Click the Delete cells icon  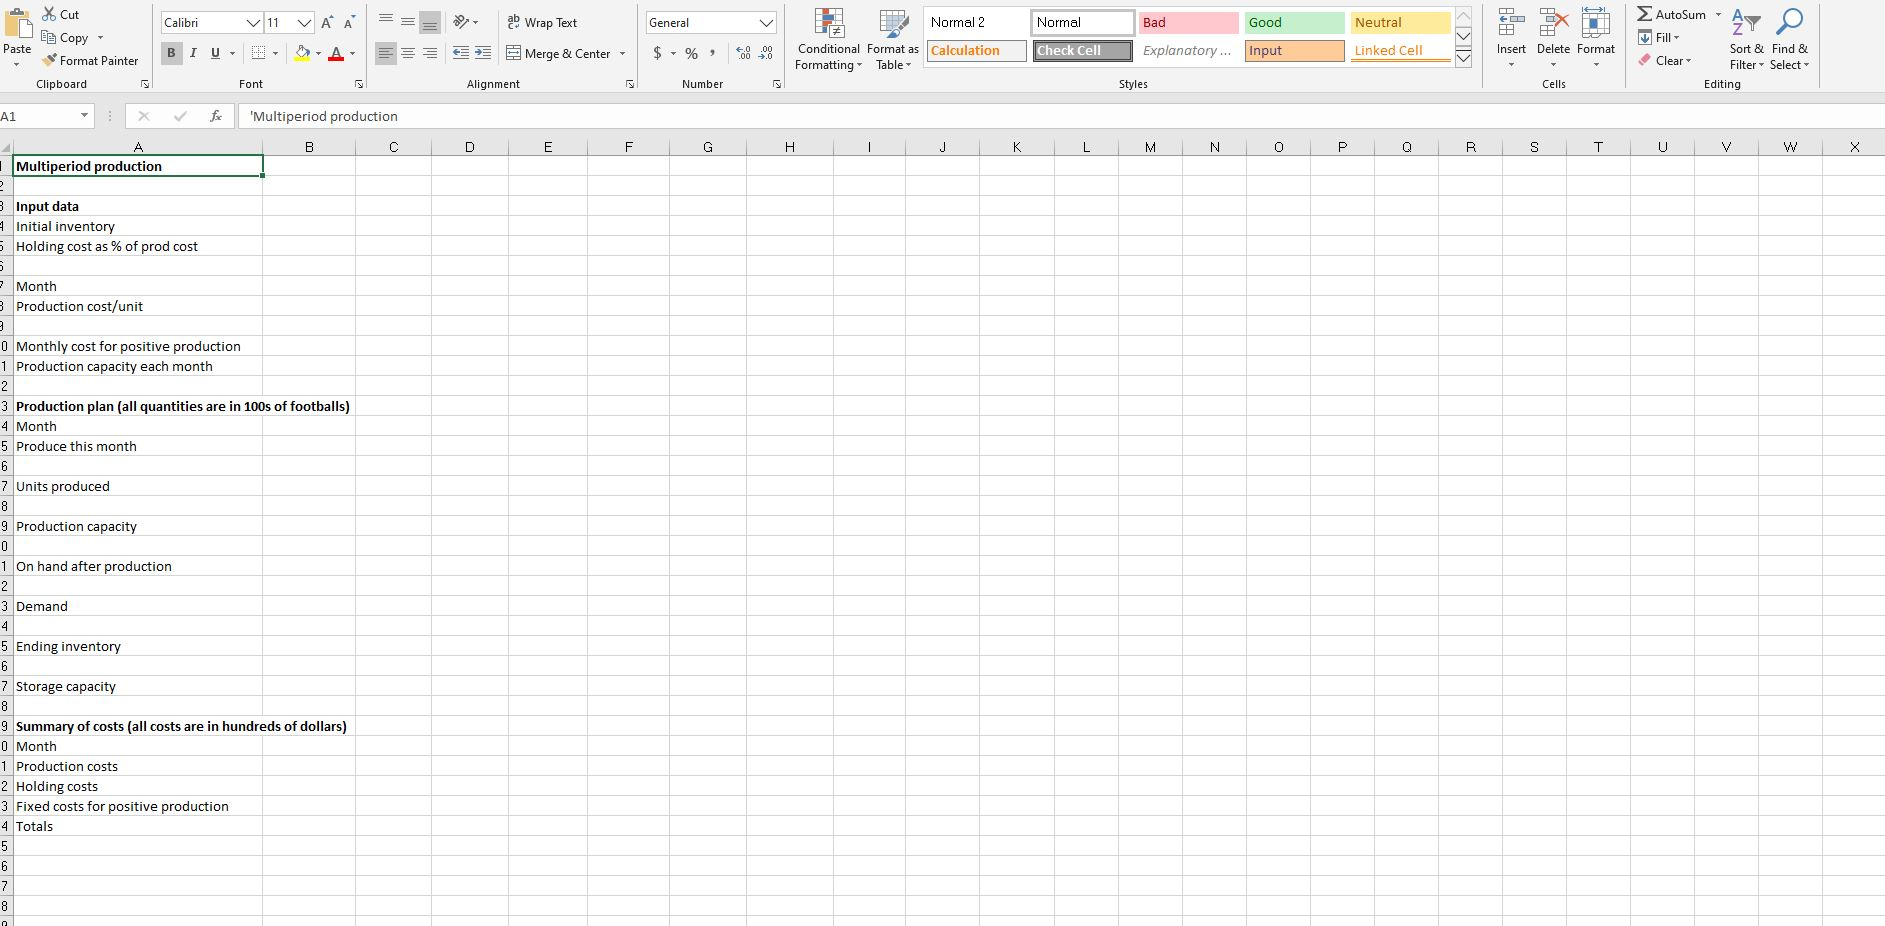(1553, 23)
